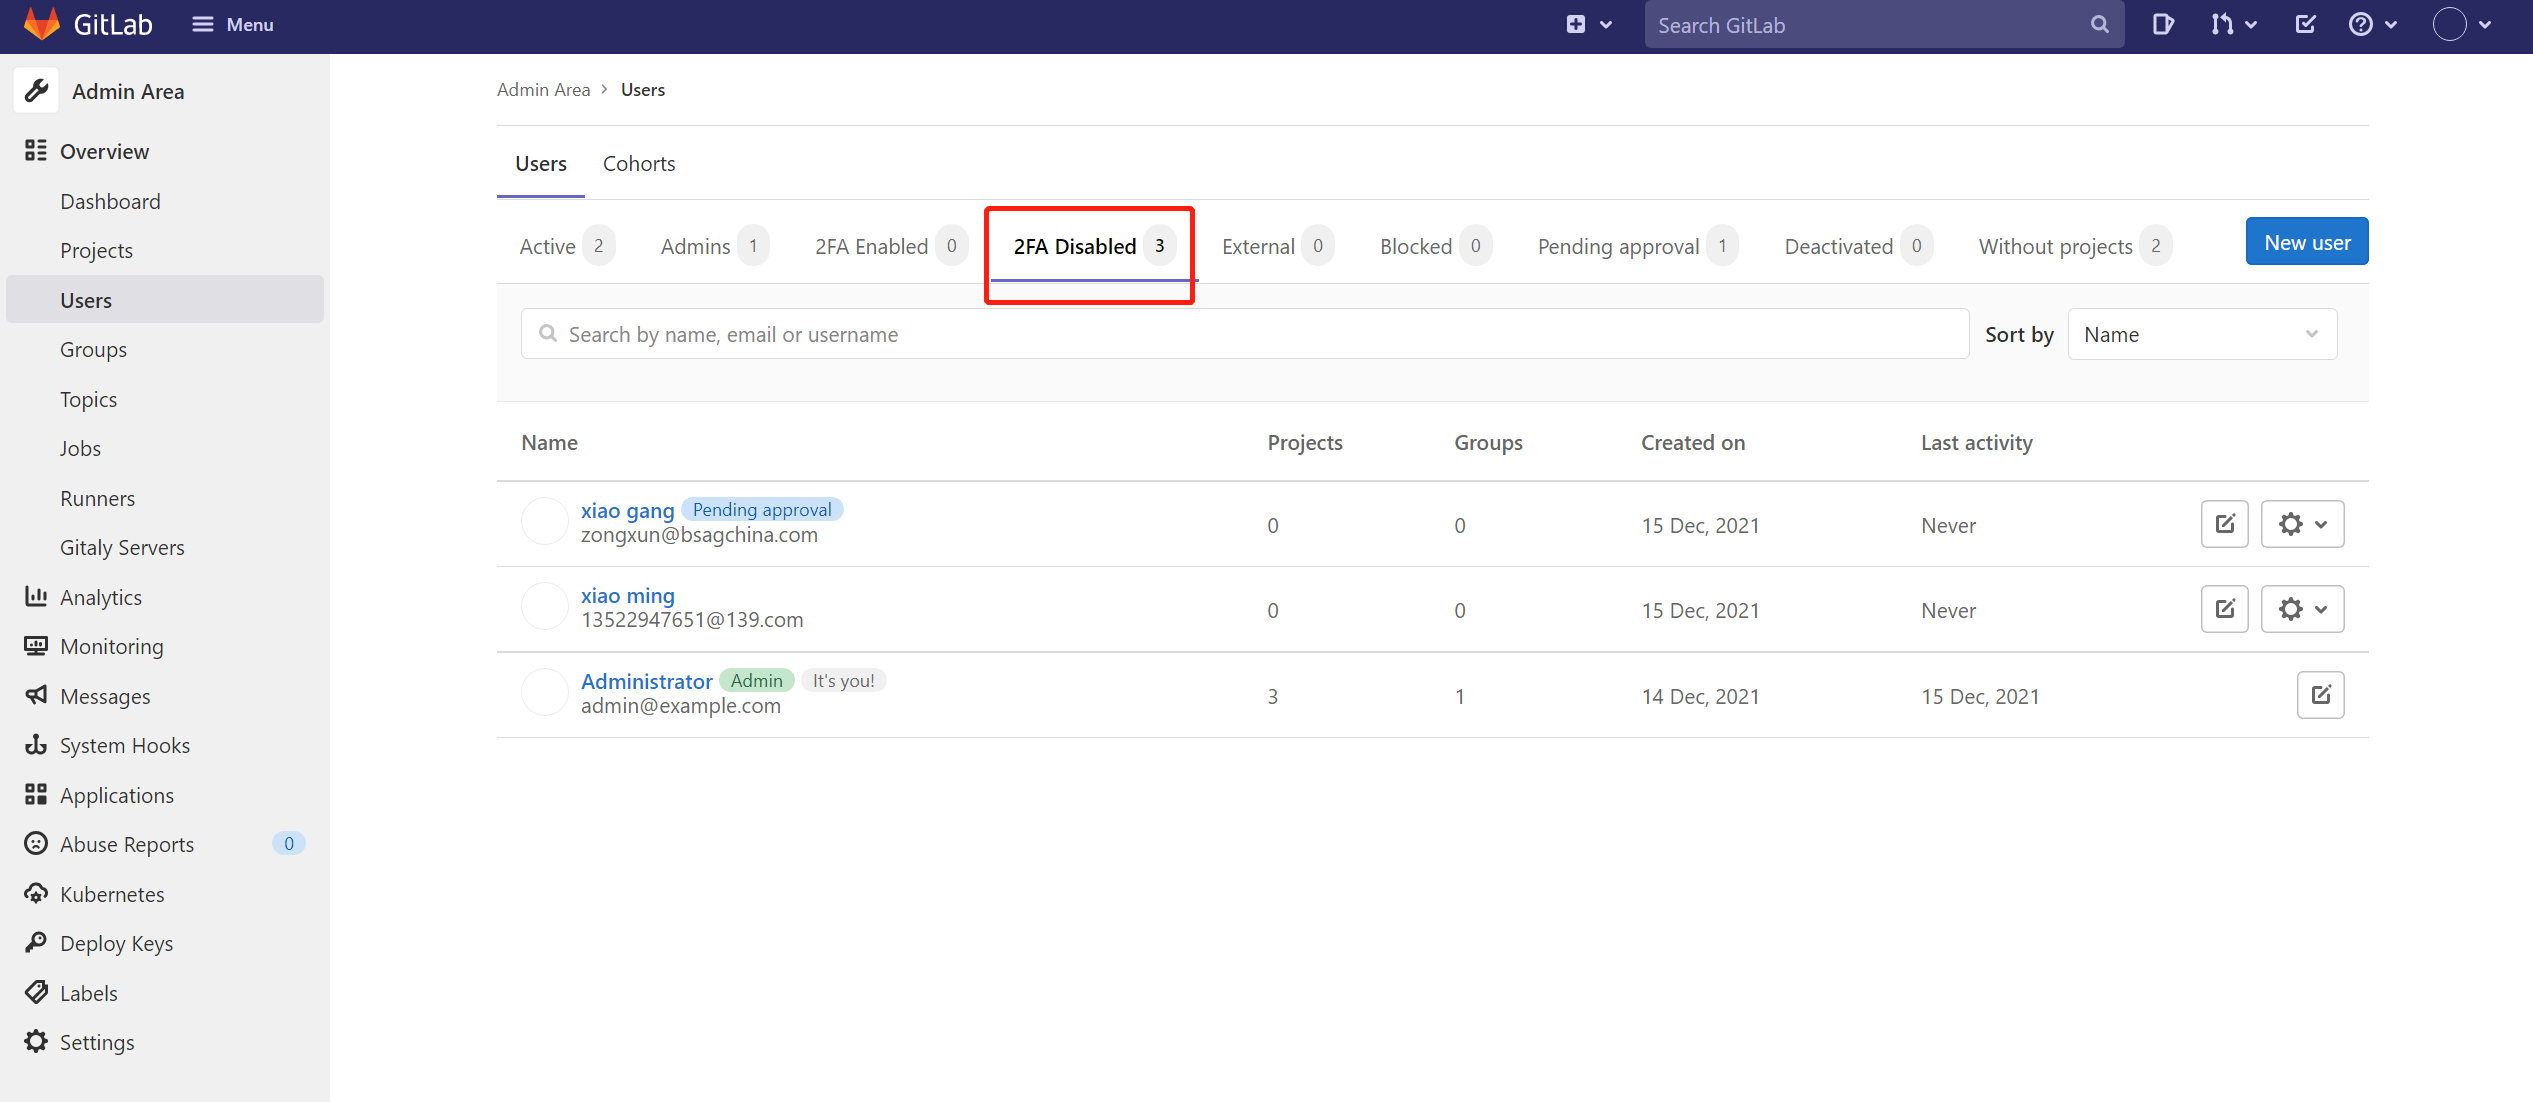The width and height of the screenshot is (2533, 1102).
Task: Click the Overview icon in sidebar
Action: point(36,151)
